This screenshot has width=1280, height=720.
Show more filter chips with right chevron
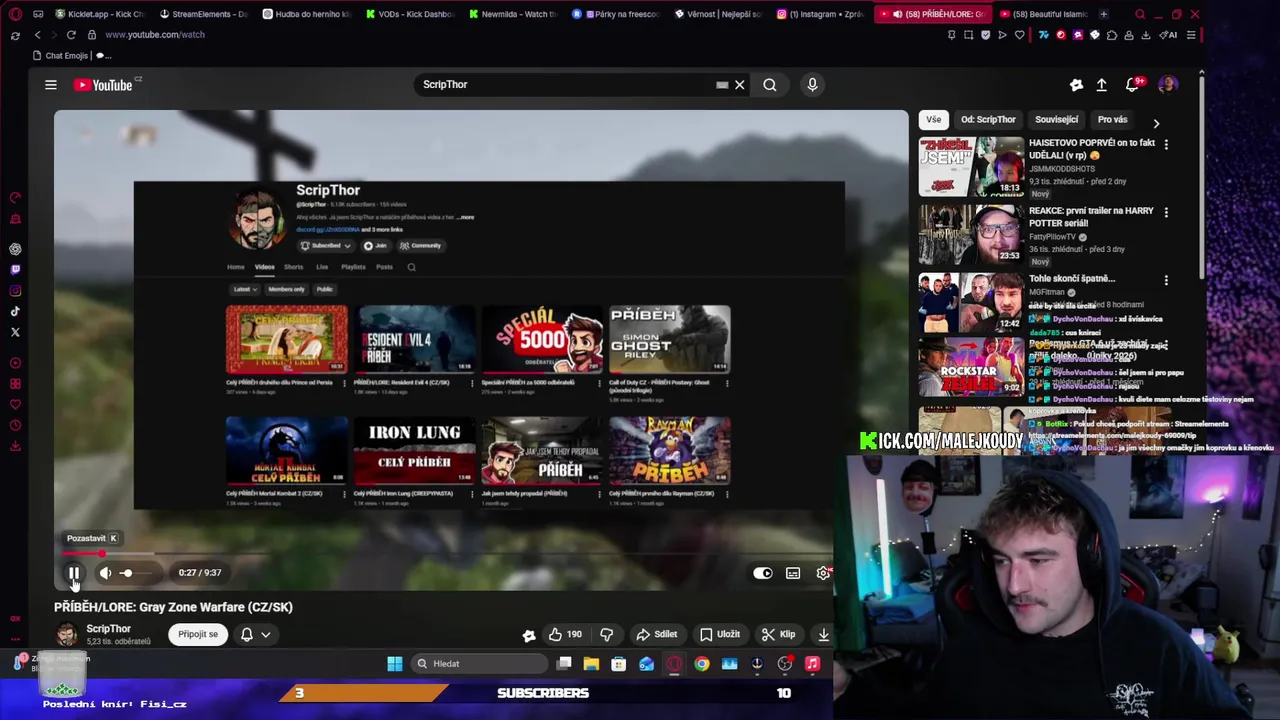(1156, 123)
